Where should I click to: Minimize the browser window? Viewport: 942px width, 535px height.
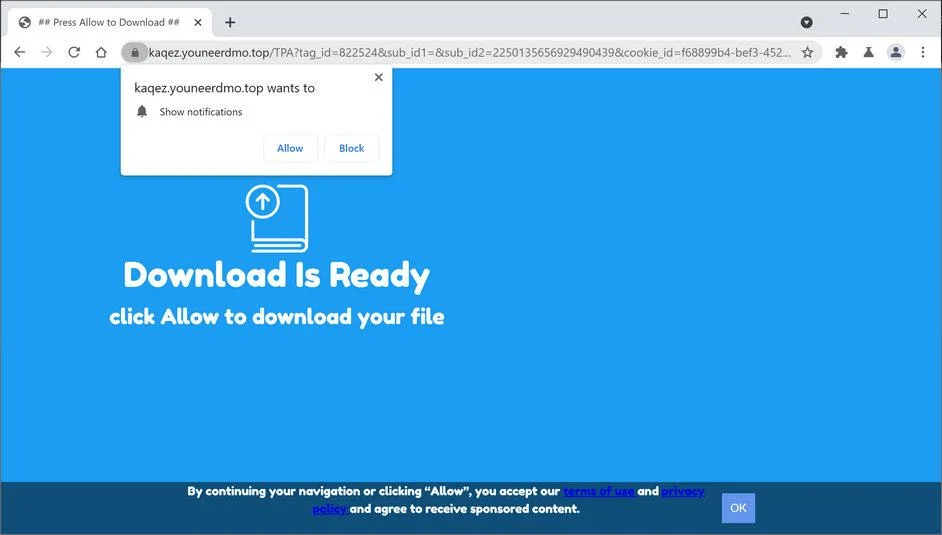tap(845, 13)
